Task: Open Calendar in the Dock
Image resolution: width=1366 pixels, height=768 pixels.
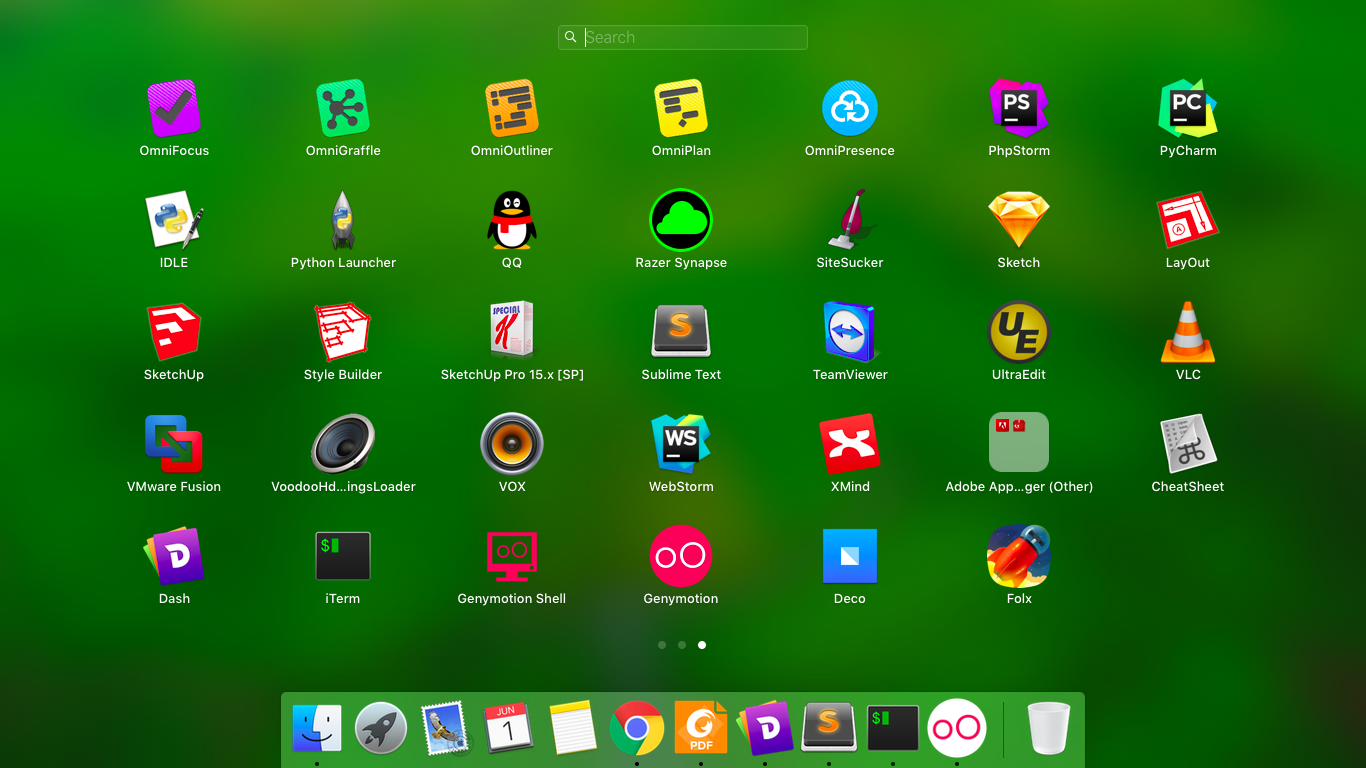Action: (509, 728)
